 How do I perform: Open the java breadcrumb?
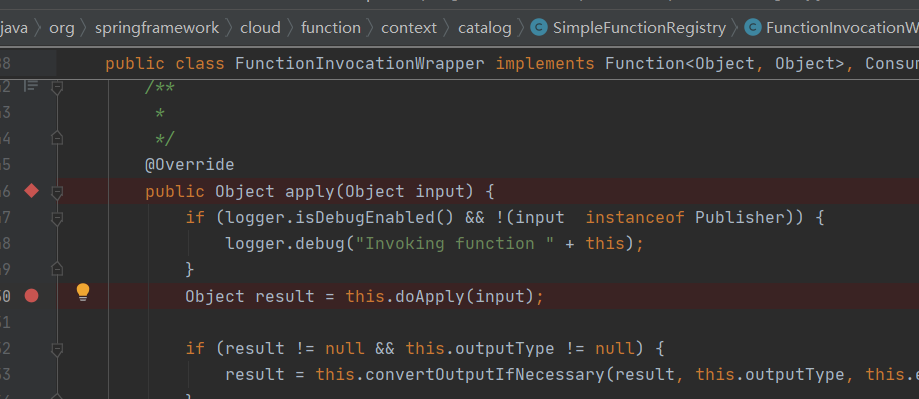pyautogui.click(x=14, y=28)
